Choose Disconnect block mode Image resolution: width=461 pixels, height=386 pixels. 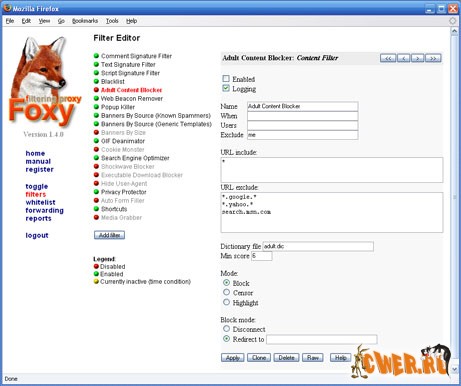227,329
